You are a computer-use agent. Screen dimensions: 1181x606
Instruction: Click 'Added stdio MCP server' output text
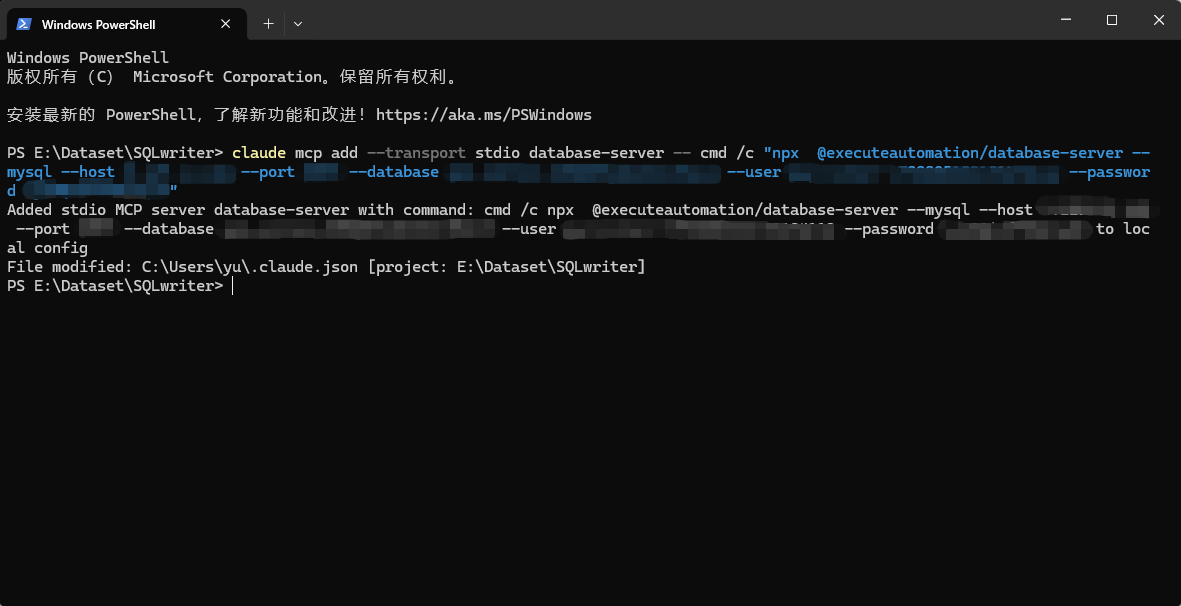coord(105,210)
